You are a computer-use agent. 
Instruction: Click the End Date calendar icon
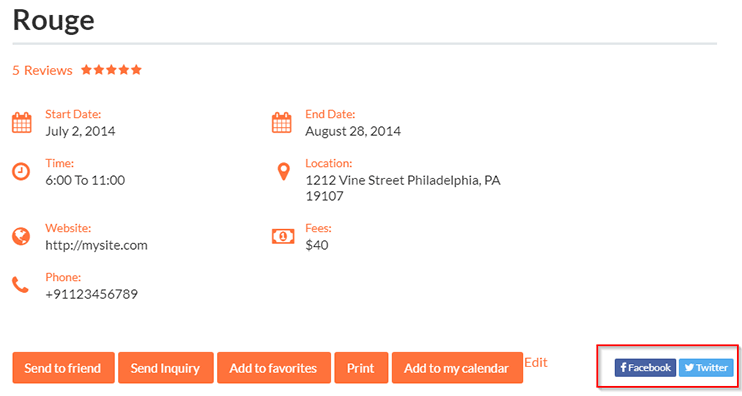tap(282, 123)
